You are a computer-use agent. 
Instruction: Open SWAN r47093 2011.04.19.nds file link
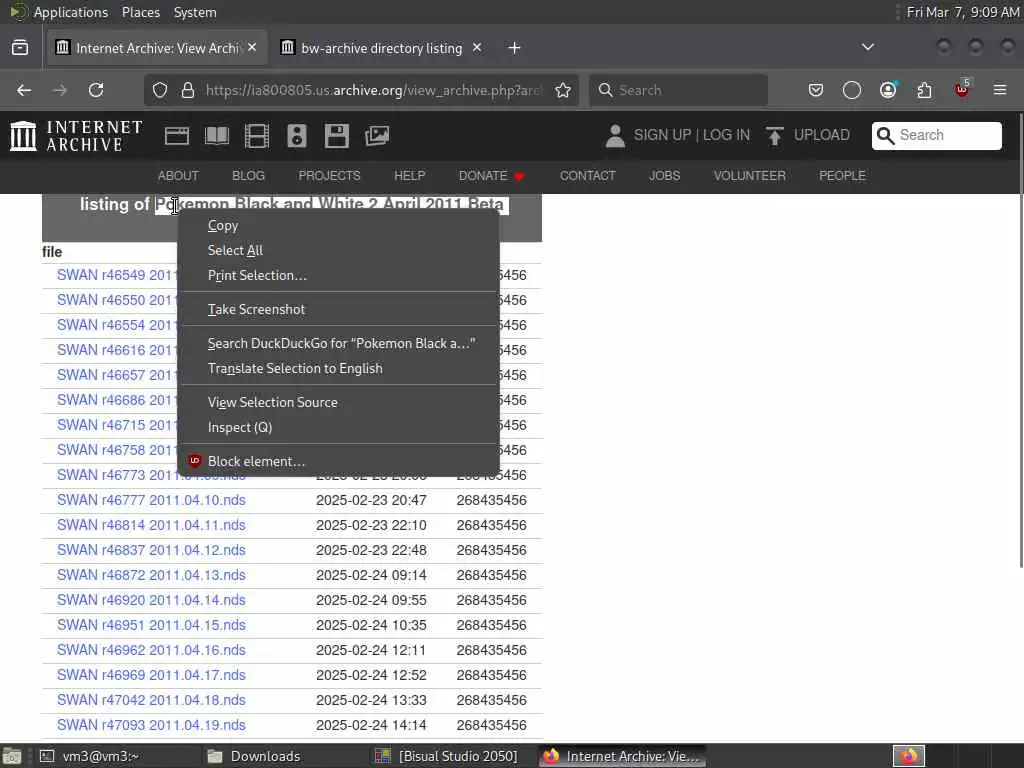(151, 725)
